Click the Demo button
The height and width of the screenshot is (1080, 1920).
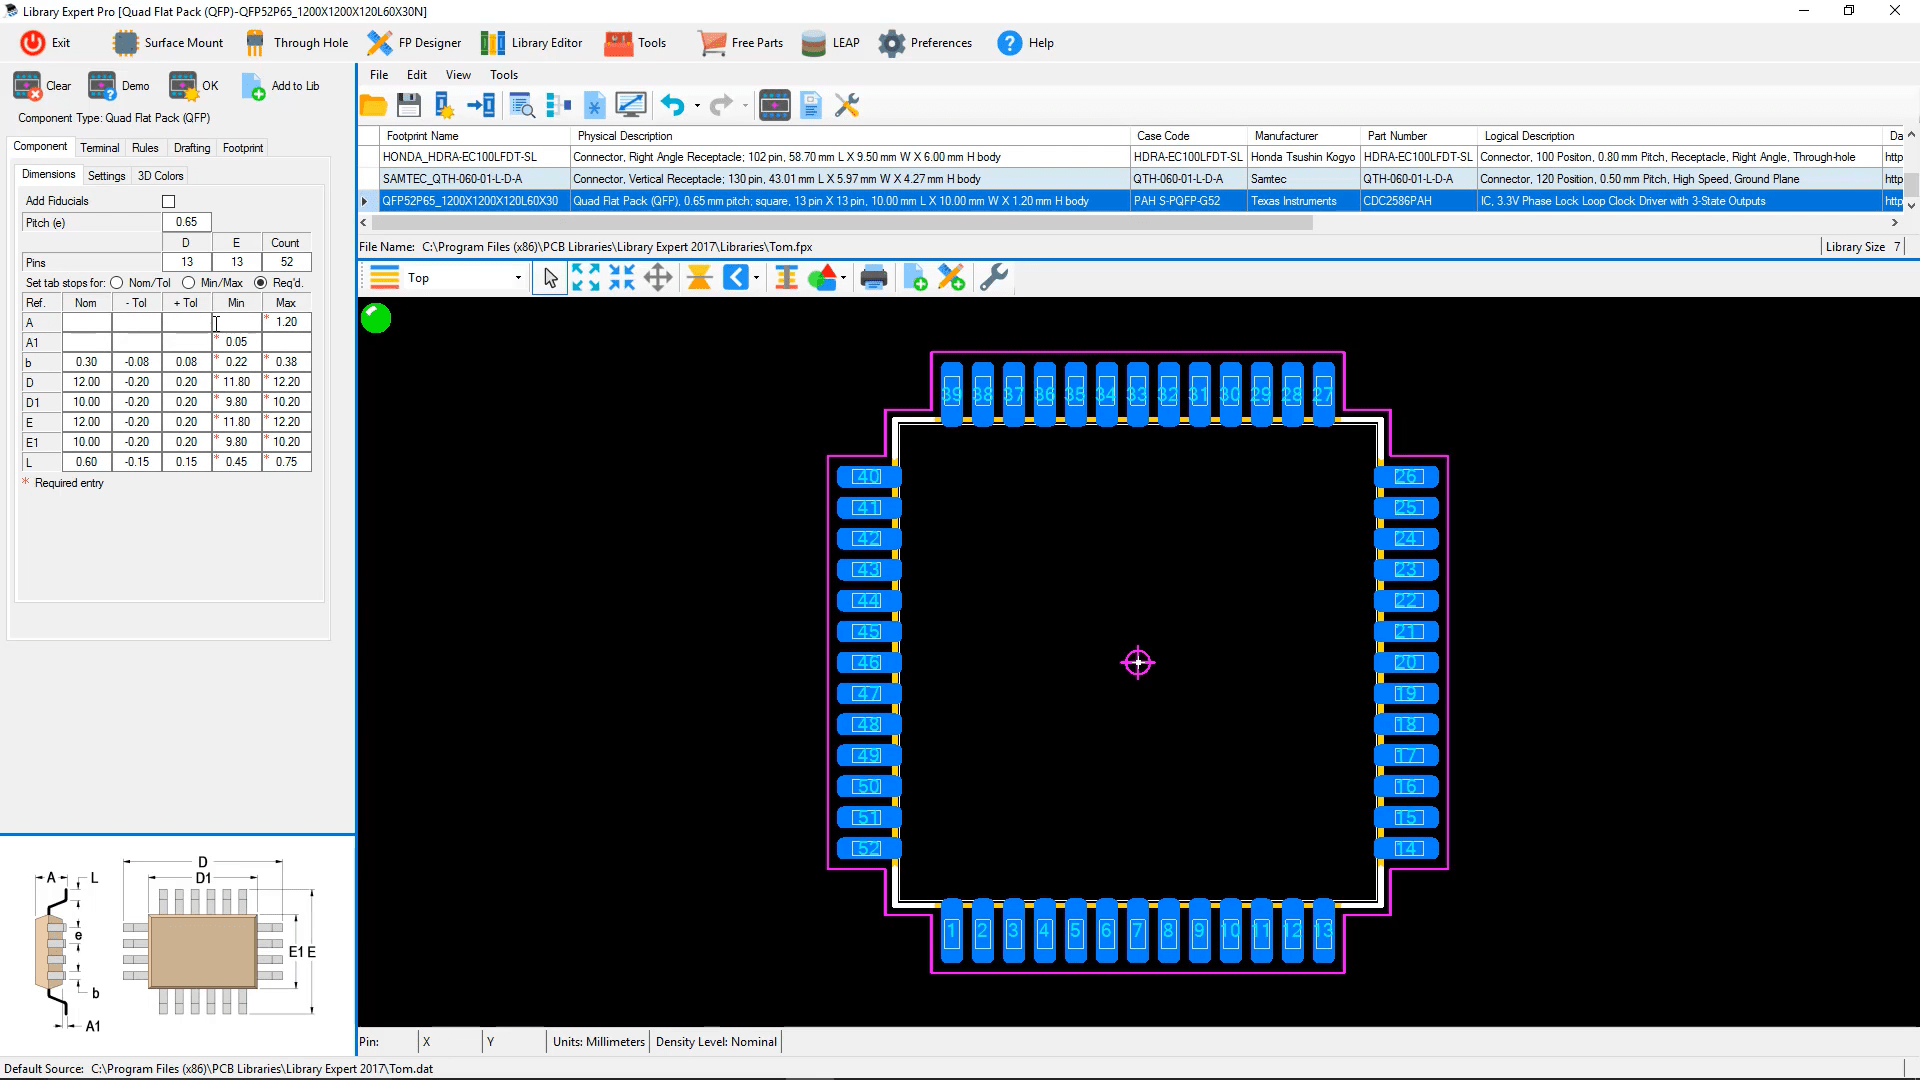click(x=118, y=86)
